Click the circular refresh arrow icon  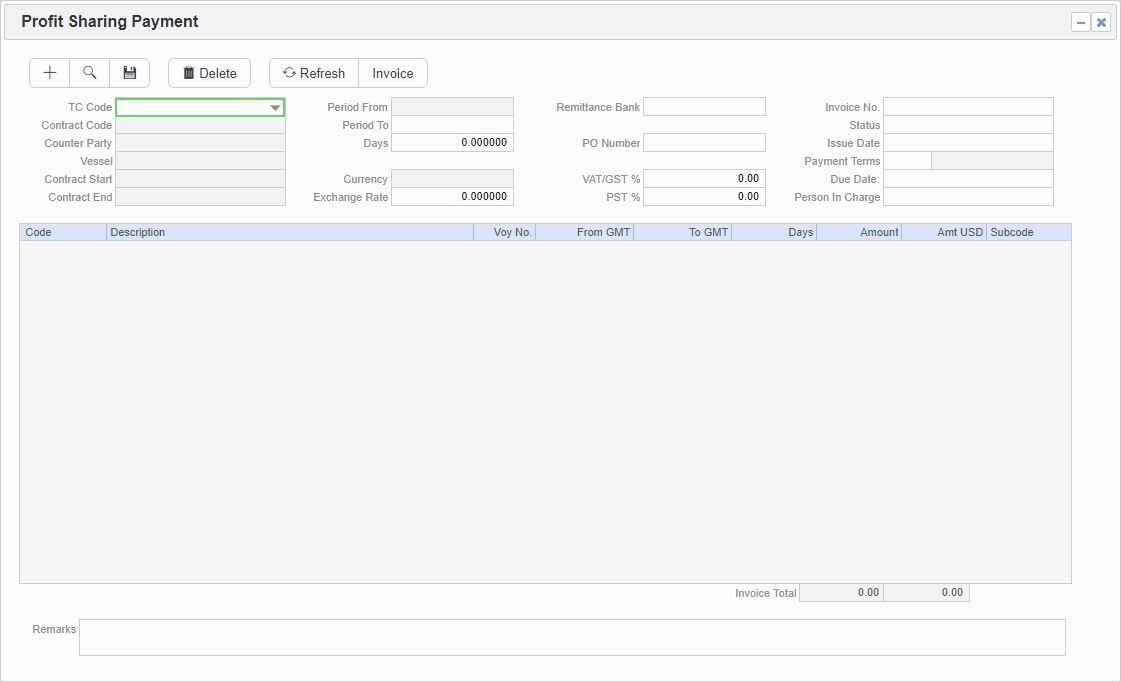(290, 72)
